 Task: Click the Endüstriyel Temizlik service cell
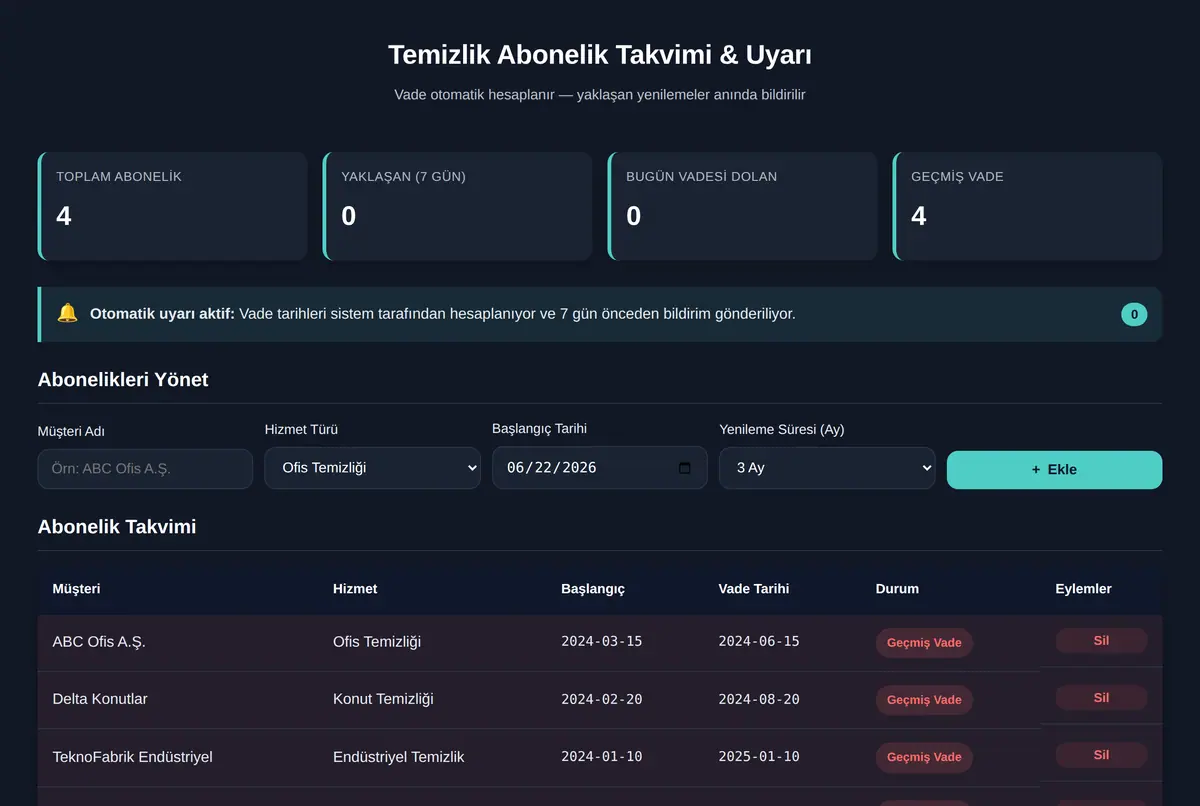click(x=399, y=756)
